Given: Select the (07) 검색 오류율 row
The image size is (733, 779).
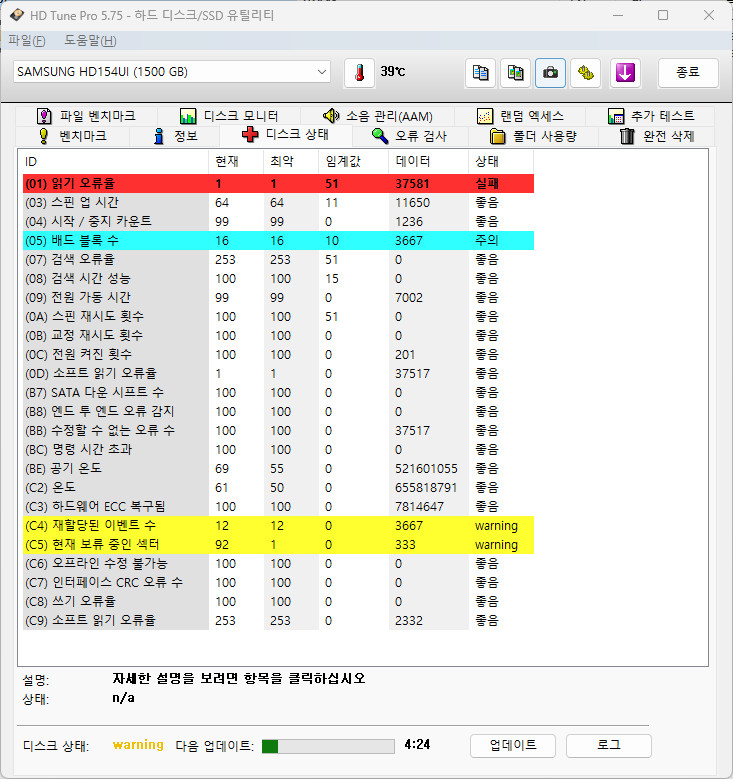Looking at the screenshot, I should coord(278,259).
